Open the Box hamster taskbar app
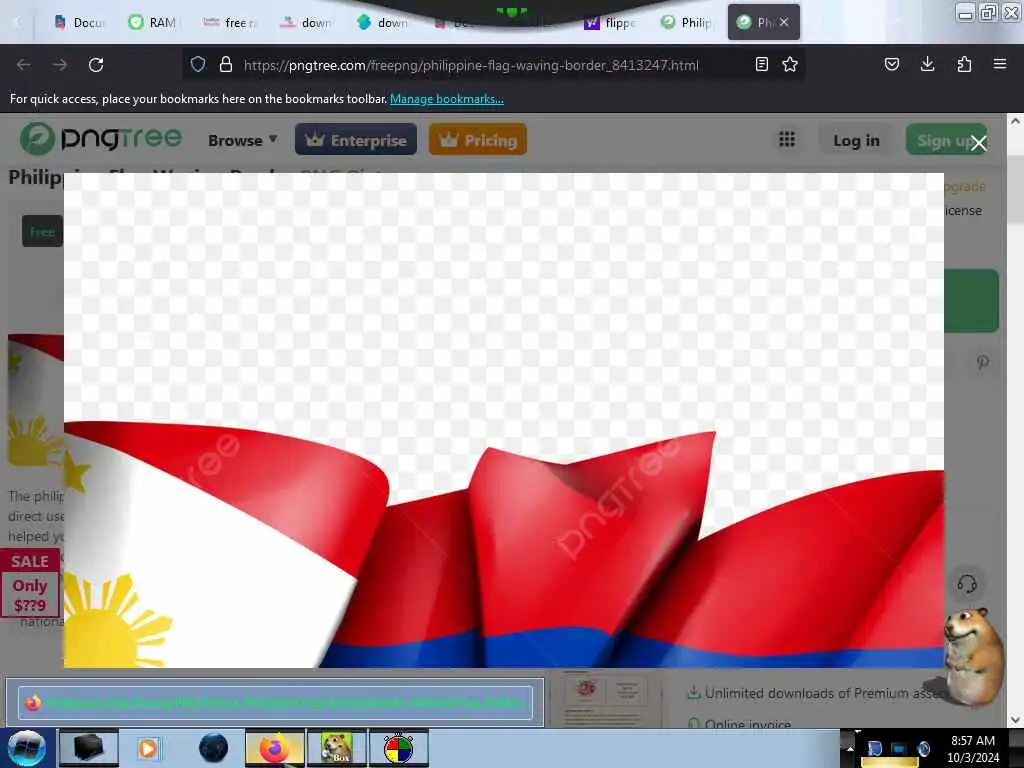1024x768 pixels. click(337, 748)
